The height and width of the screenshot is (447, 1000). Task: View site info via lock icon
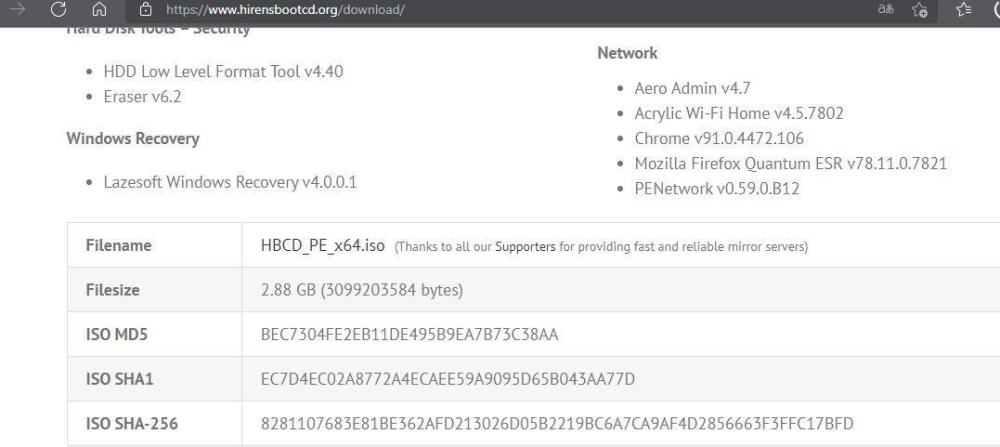(145, 10)
